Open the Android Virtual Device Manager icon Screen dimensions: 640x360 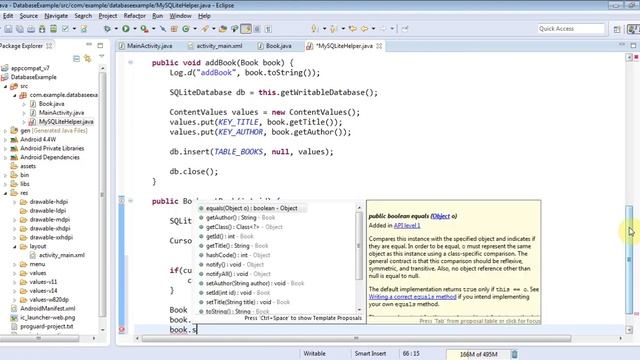coord(53,29)
